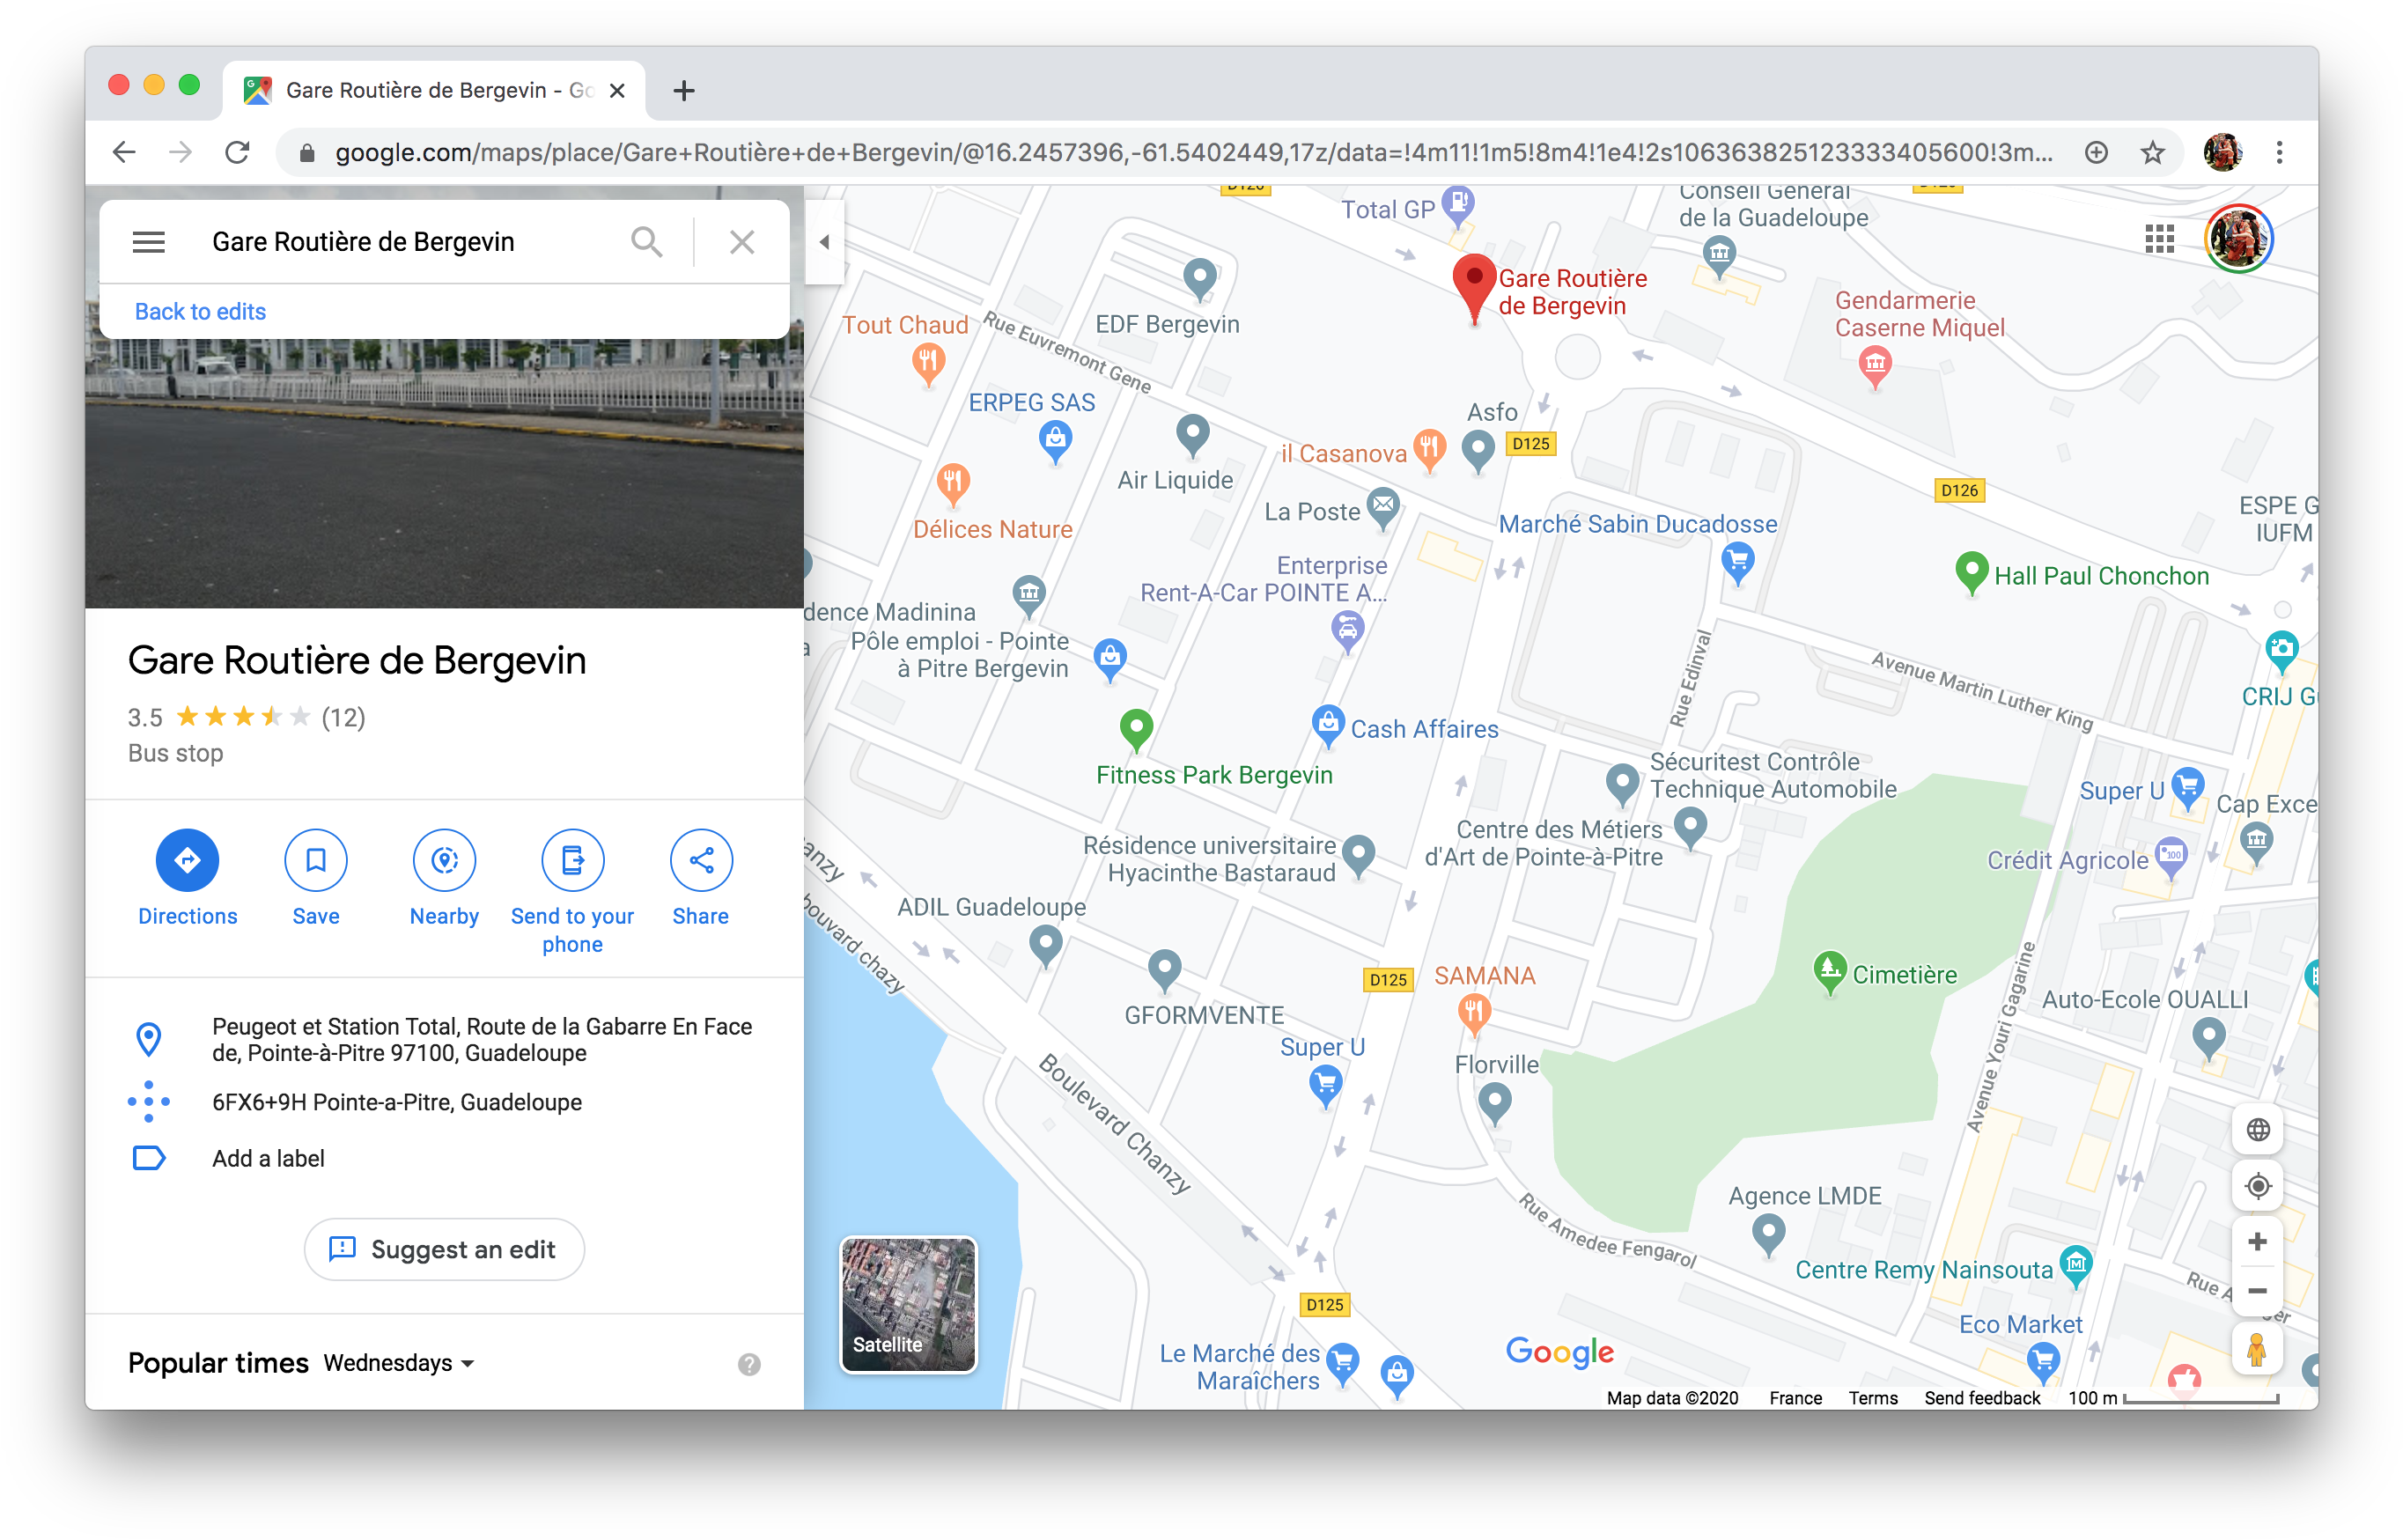Image resolution: width=2403 pixels, height=1540 pixels.
Task: Open a new browser tab
Action: (x=683, y=91)
